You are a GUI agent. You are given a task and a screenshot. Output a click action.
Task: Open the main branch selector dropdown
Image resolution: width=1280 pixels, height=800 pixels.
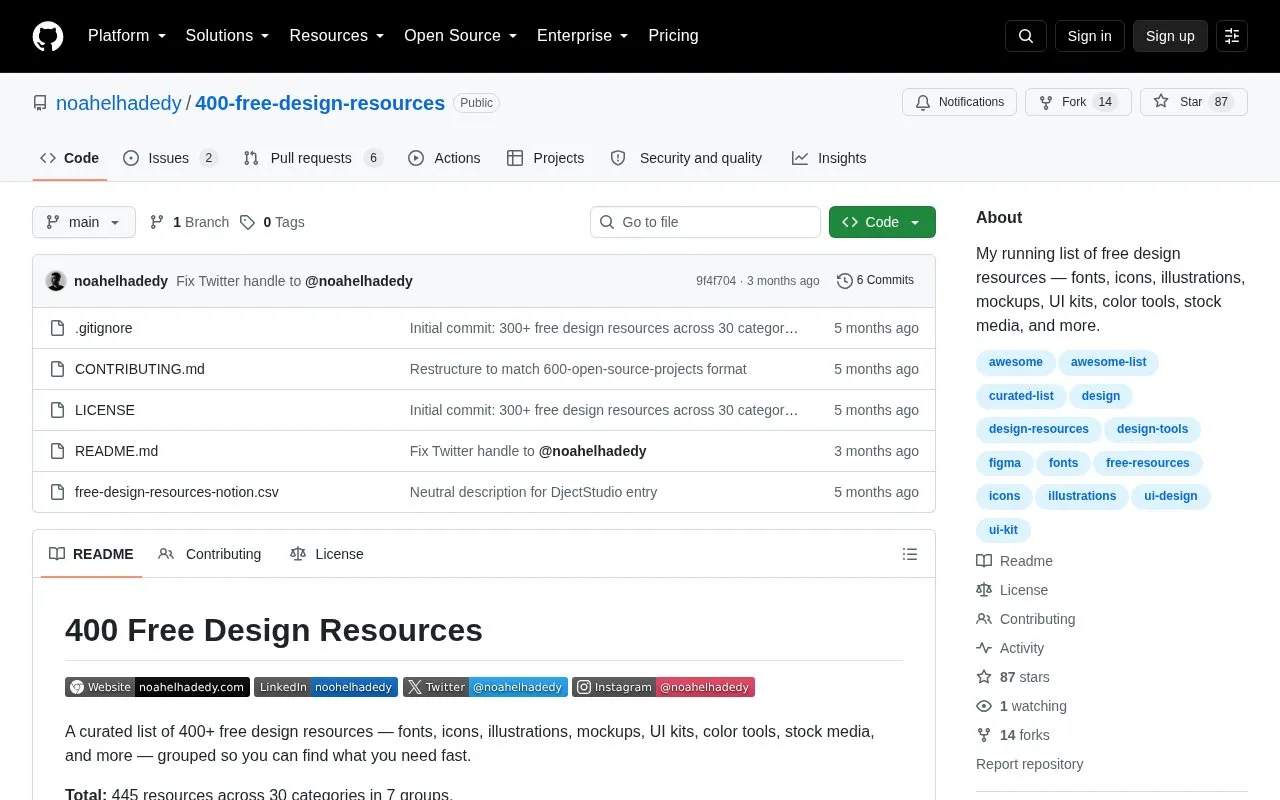tap(84, 222)
